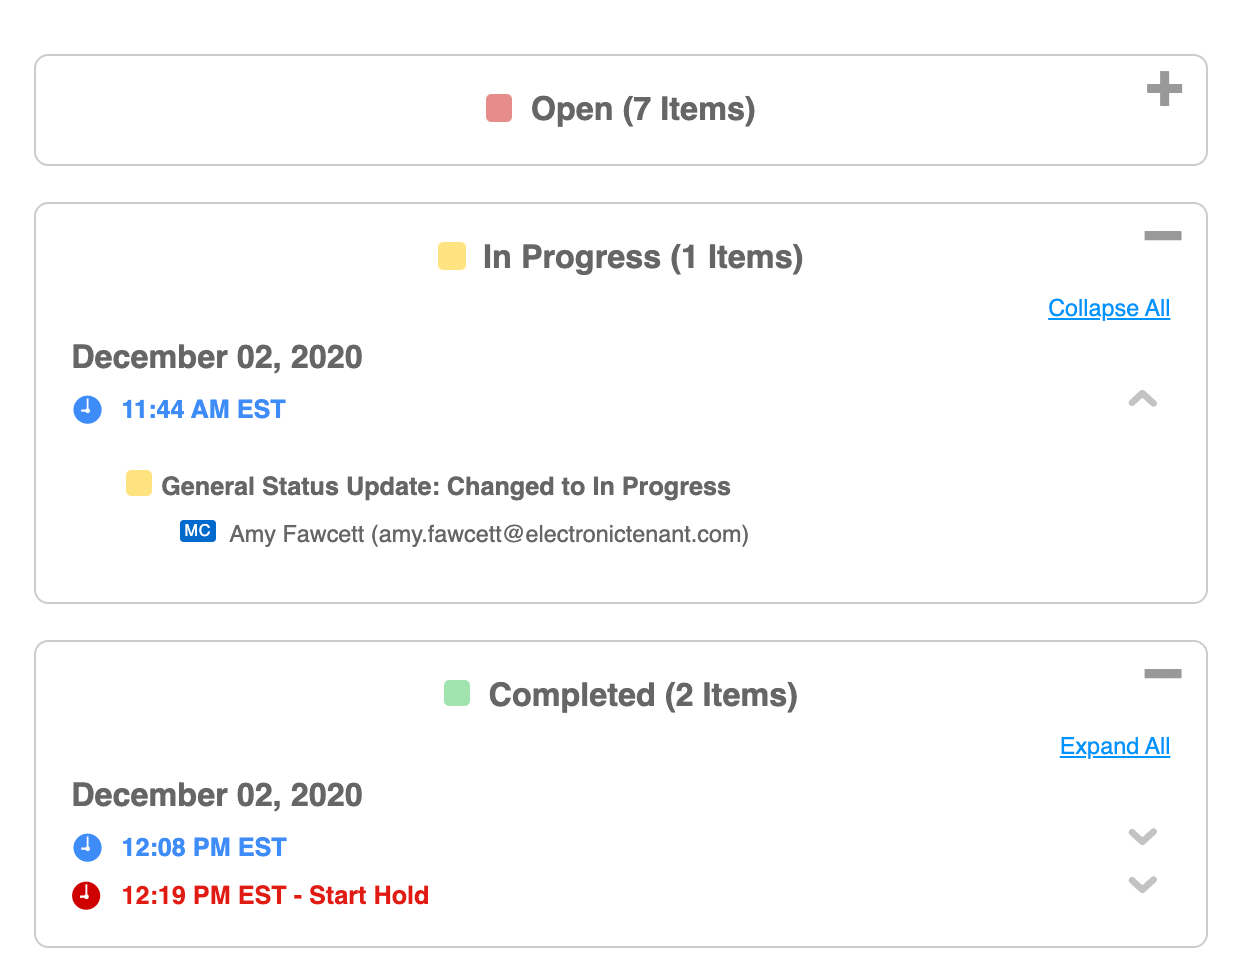Expand the Open section with plus icon
The width and height of the screenshot is (1246, 966).
(1164, 89)
